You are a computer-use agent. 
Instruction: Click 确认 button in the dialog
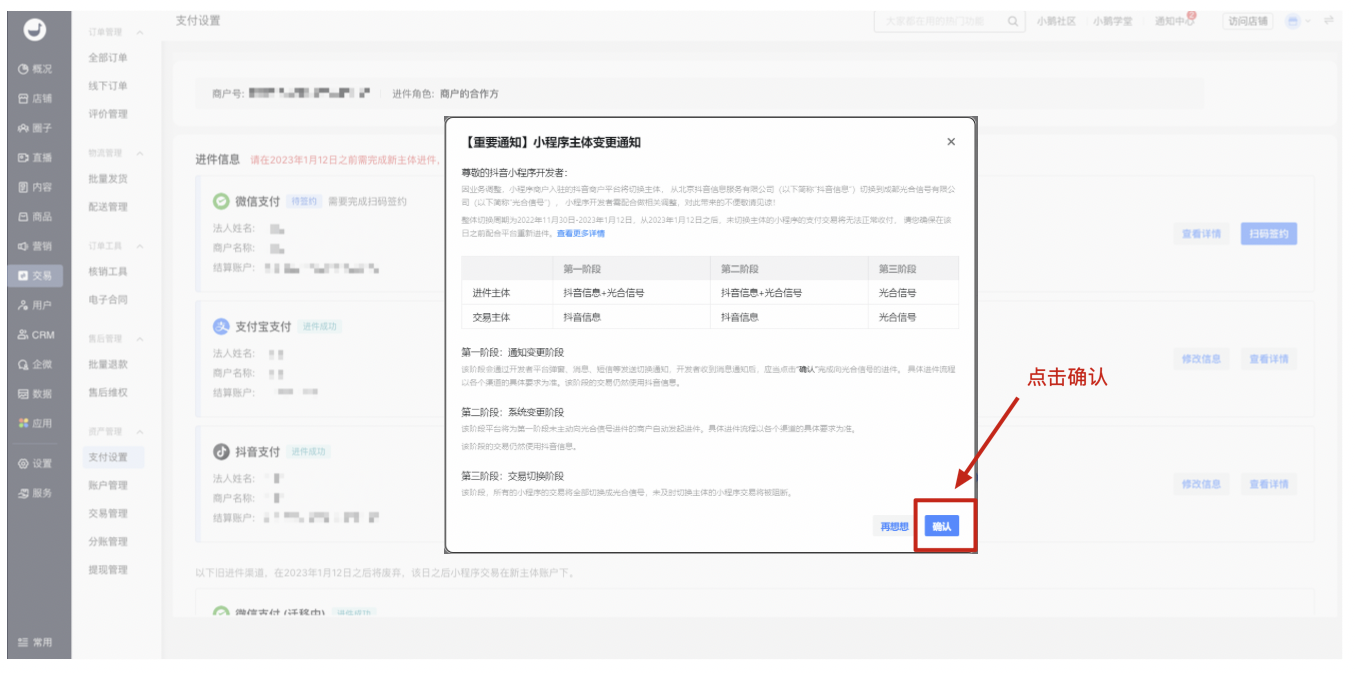[942, 526]
